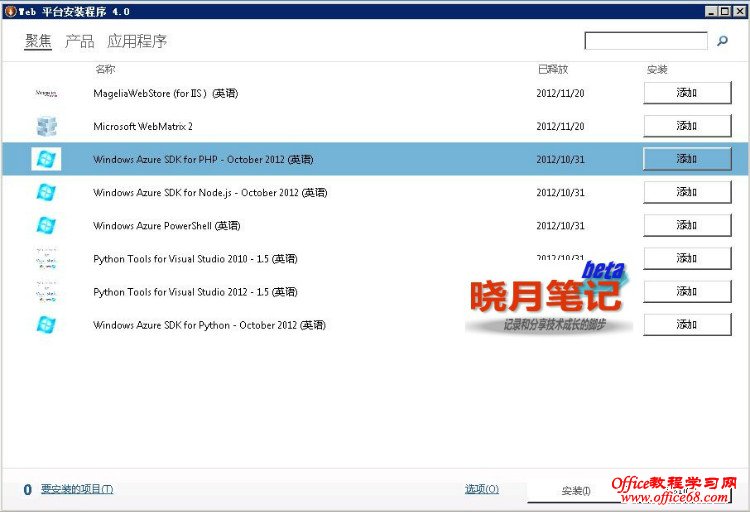750x512 pixels.
Task: Click the Python Tools 2010 row icon
Action: [x=46, y=258]
